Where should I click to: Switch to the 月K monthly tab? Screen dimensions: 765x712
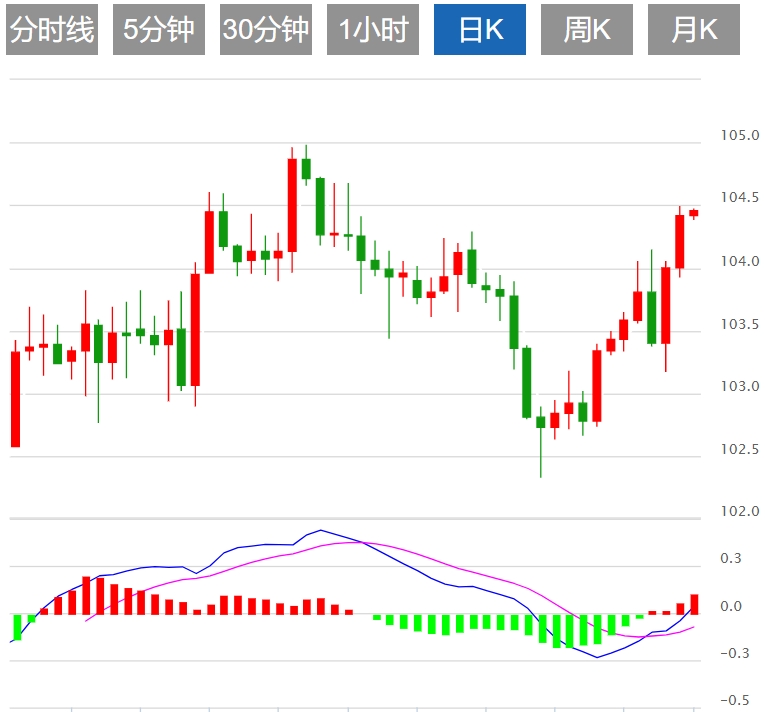click(693, 29)
